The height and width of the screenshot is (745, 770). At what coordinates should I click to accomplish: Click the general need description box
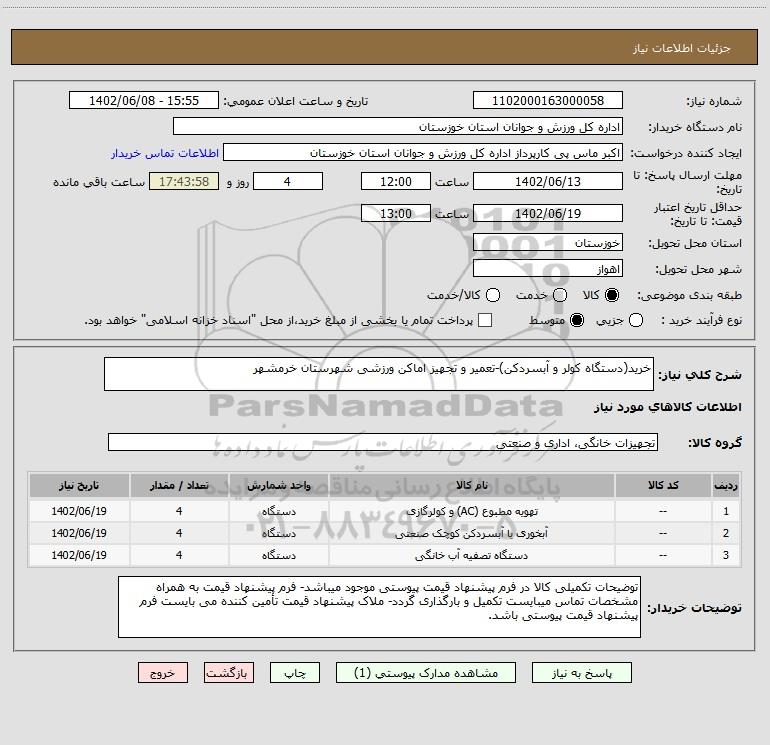[379, 374]
